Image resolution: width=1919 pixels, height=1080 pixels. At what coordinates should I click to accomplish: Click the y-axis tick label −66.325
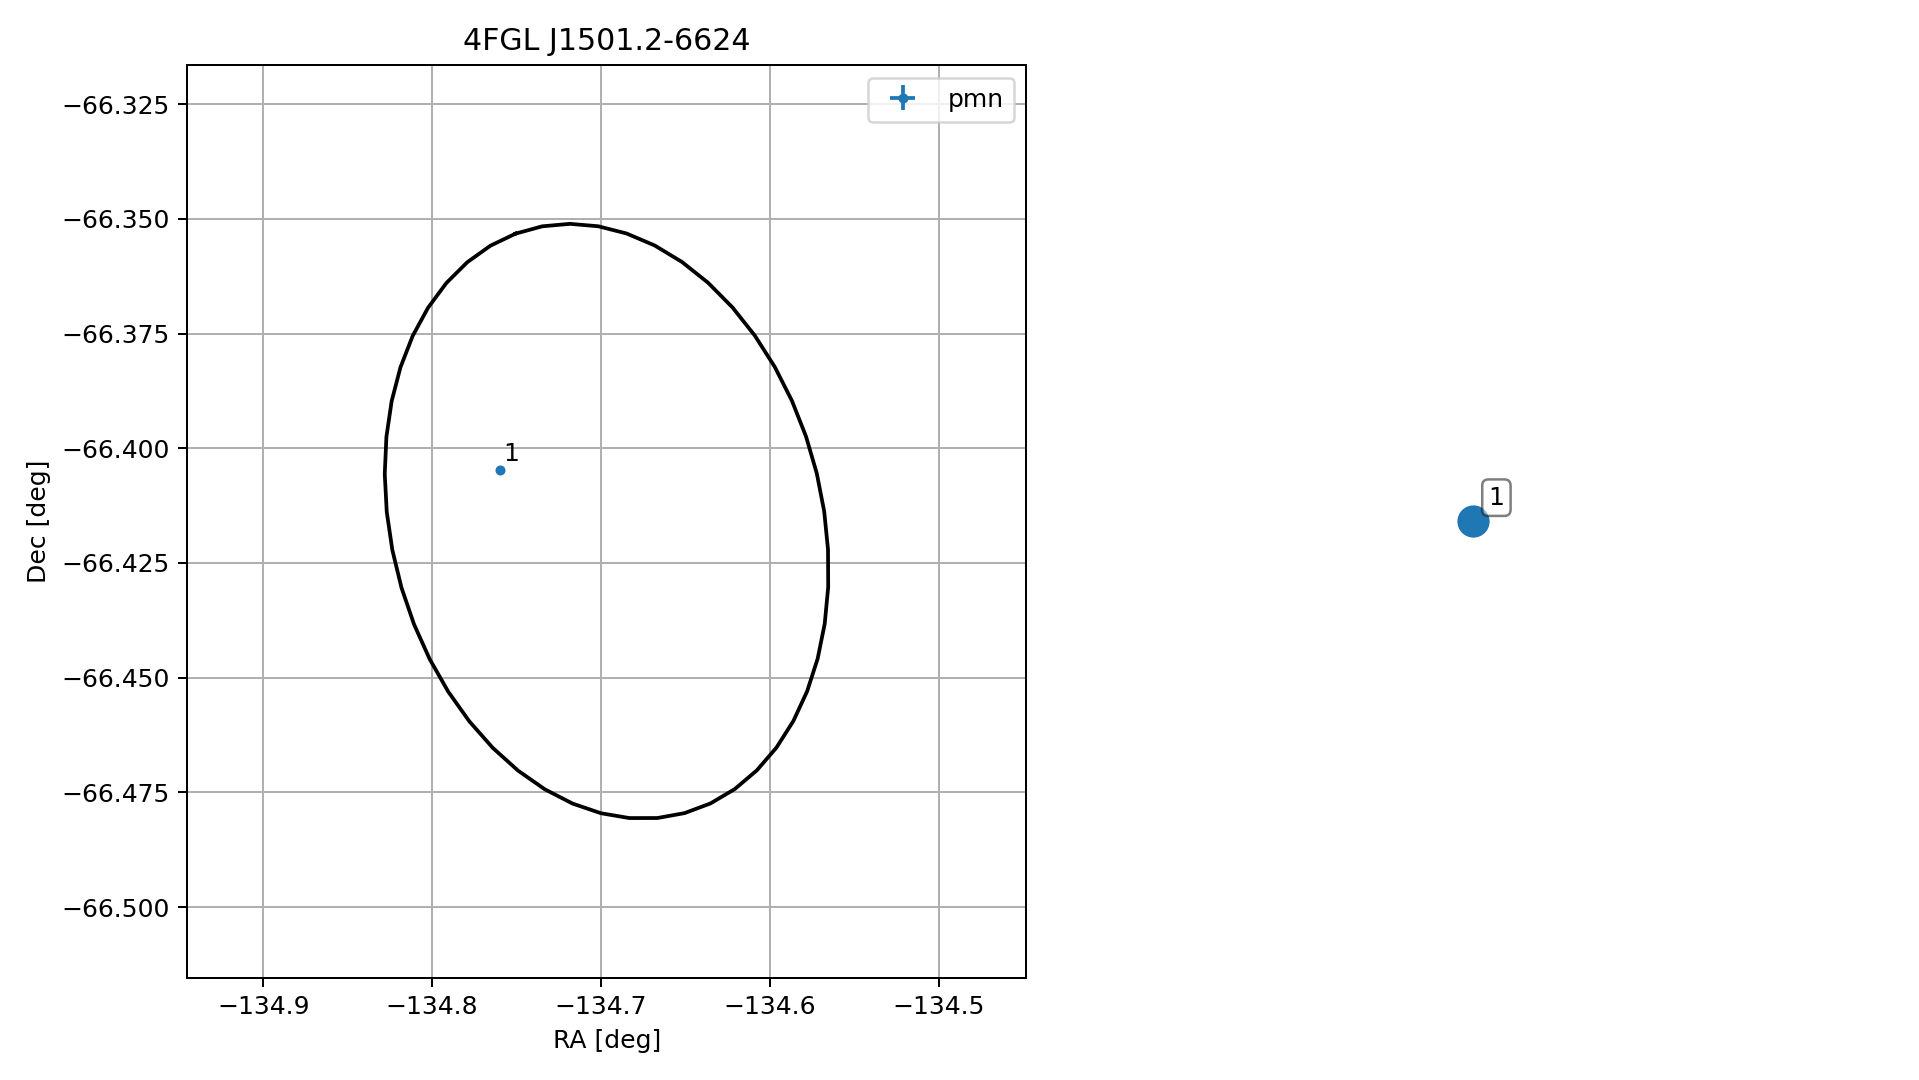coord(116,104)
